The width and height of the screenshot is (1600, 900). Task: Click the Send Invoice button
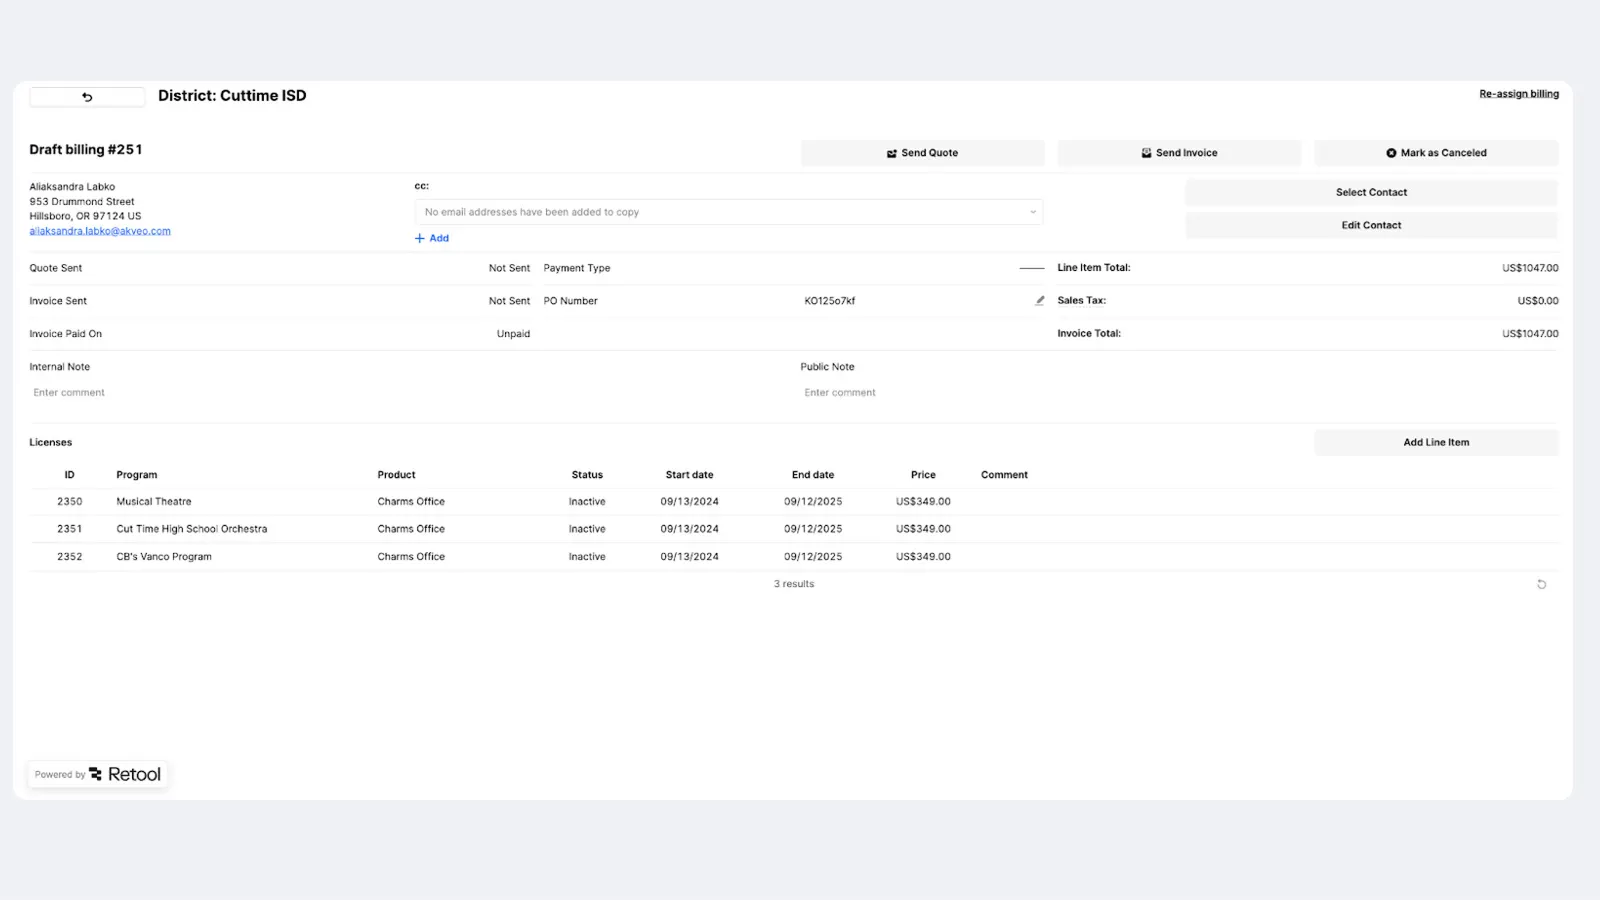click(x=1179, y=153)
